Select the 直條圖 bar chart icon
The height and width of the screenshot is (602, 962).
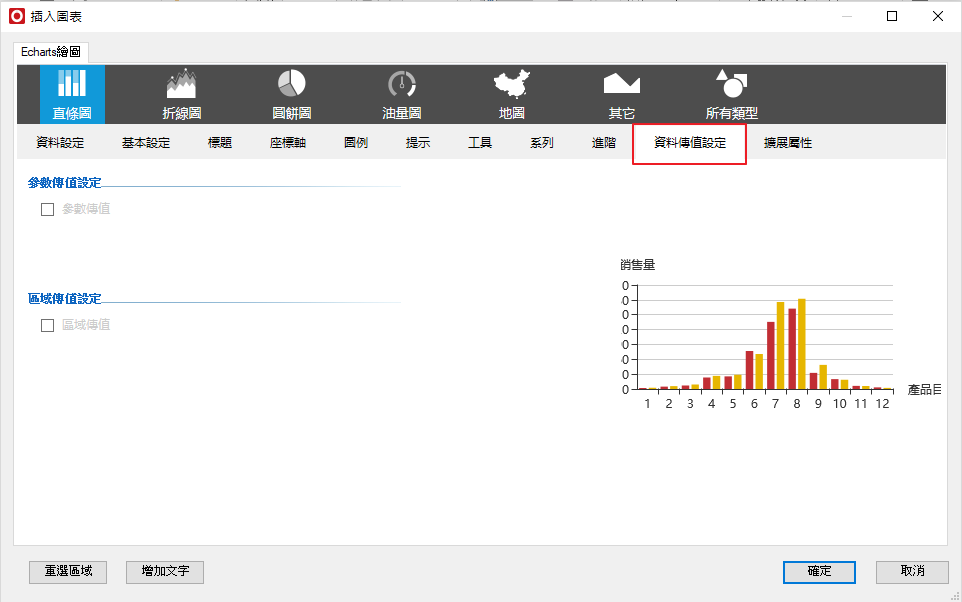[x=72, y=84]
